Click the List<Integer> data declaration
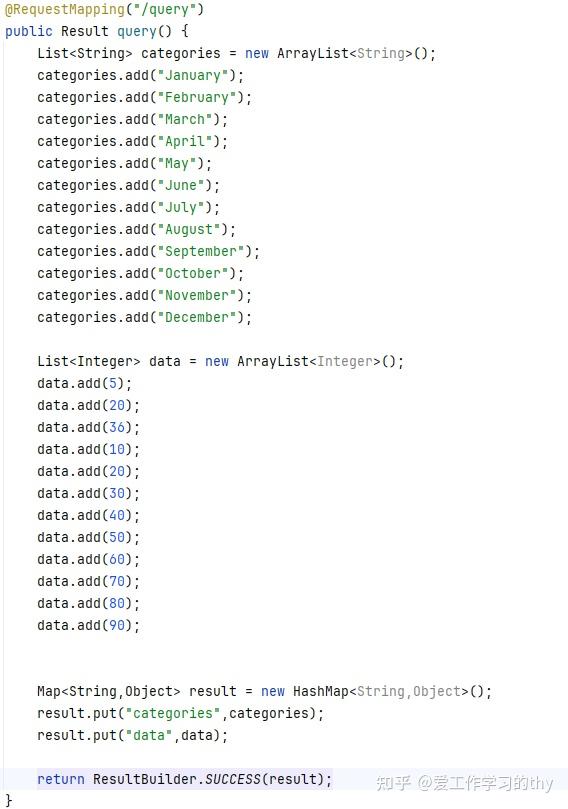This screenshot has width=568, height=809. (109, 361)
